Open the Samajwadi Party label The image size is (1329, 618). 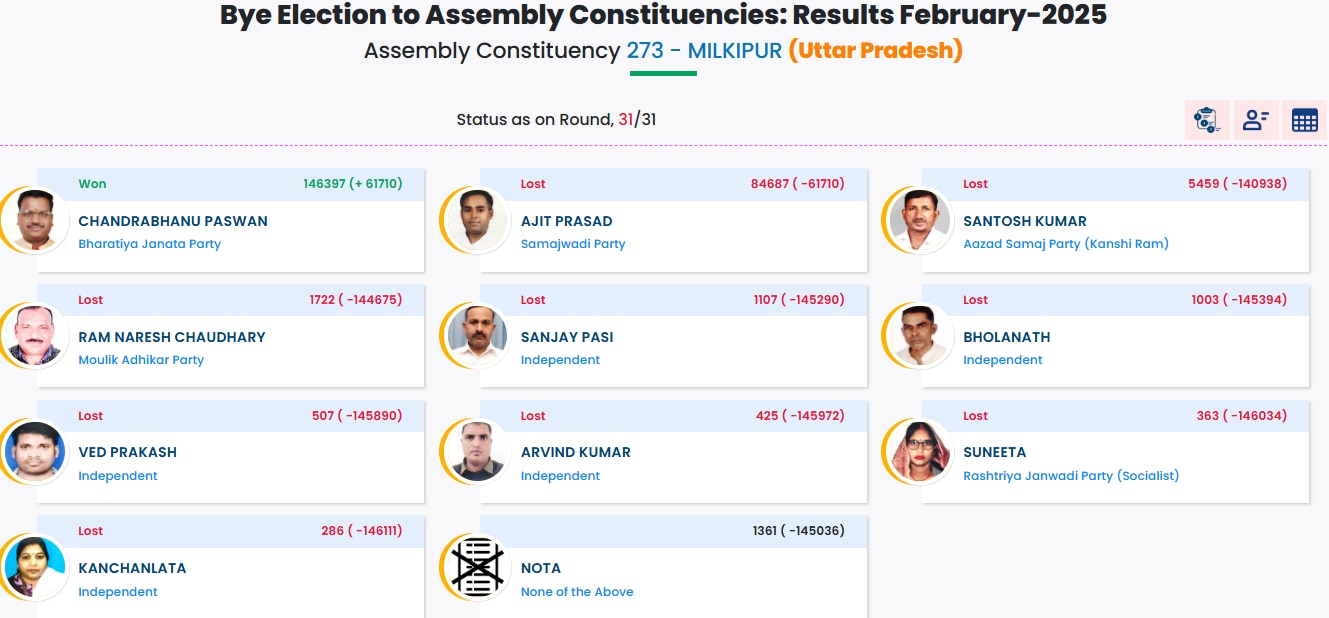[x=573, y=244]
